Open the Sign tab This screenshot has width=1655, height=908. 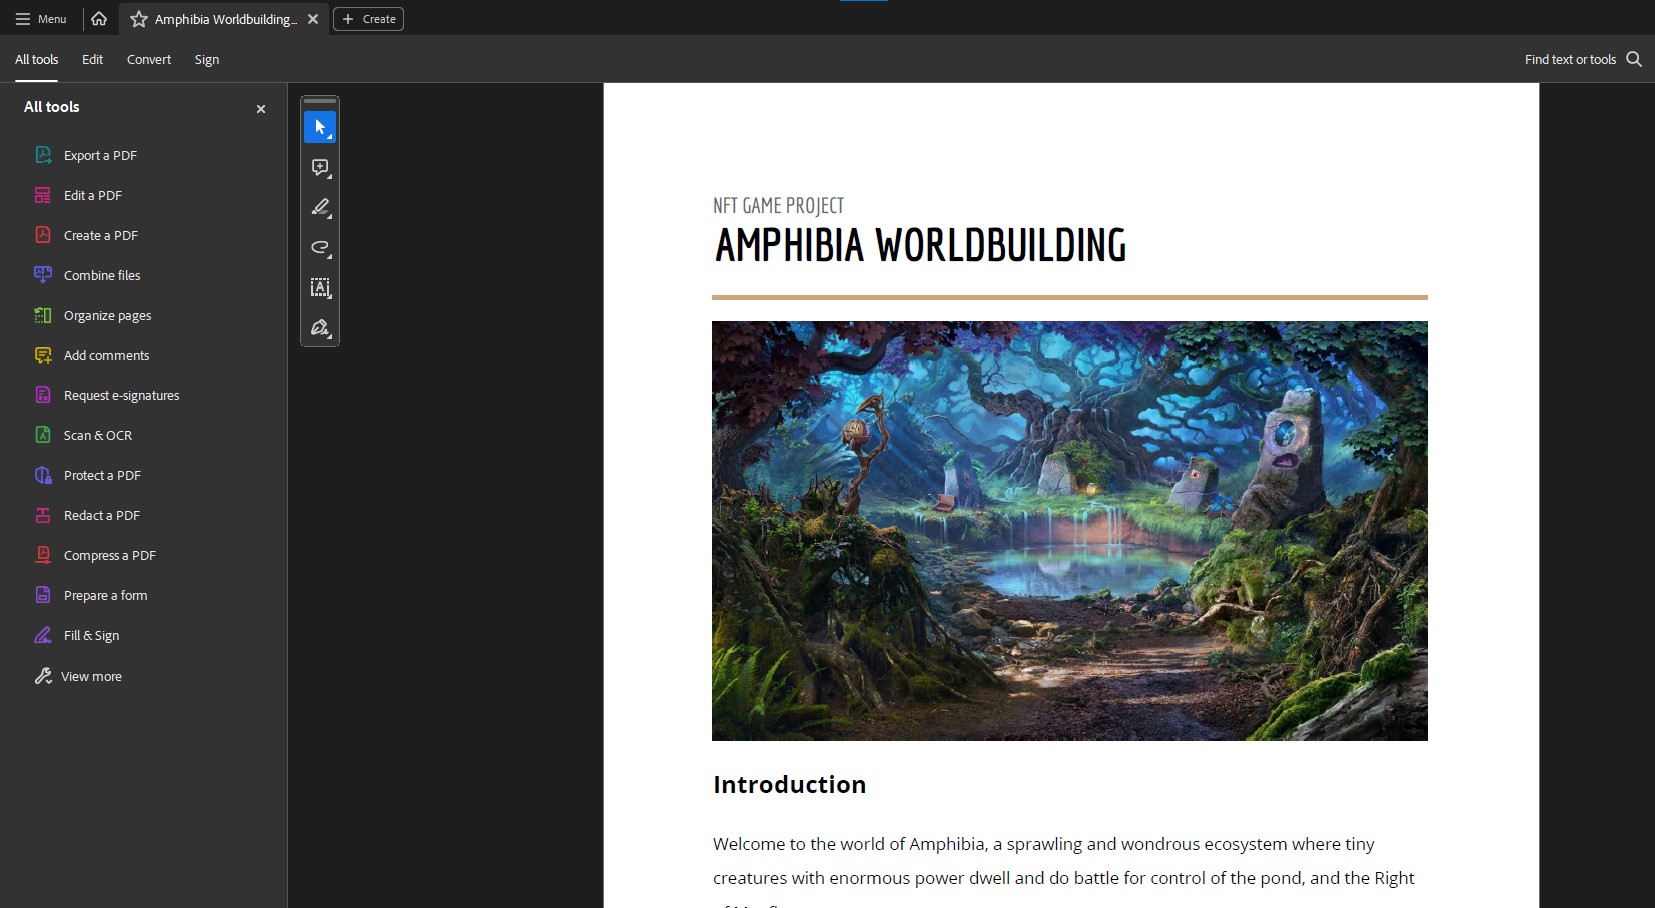tap(207, 60)
